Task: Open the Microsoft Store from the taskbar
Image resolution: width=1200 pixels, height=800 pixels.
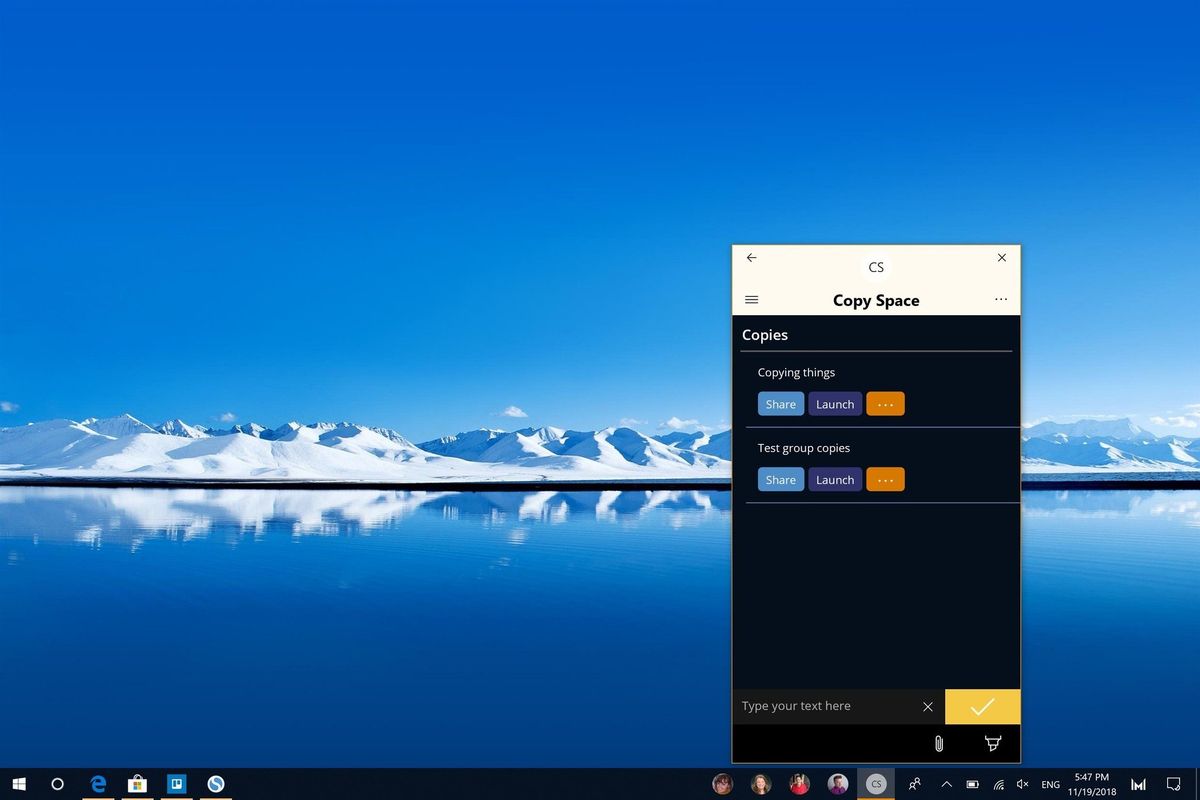Action: click(x=137, y=784)
